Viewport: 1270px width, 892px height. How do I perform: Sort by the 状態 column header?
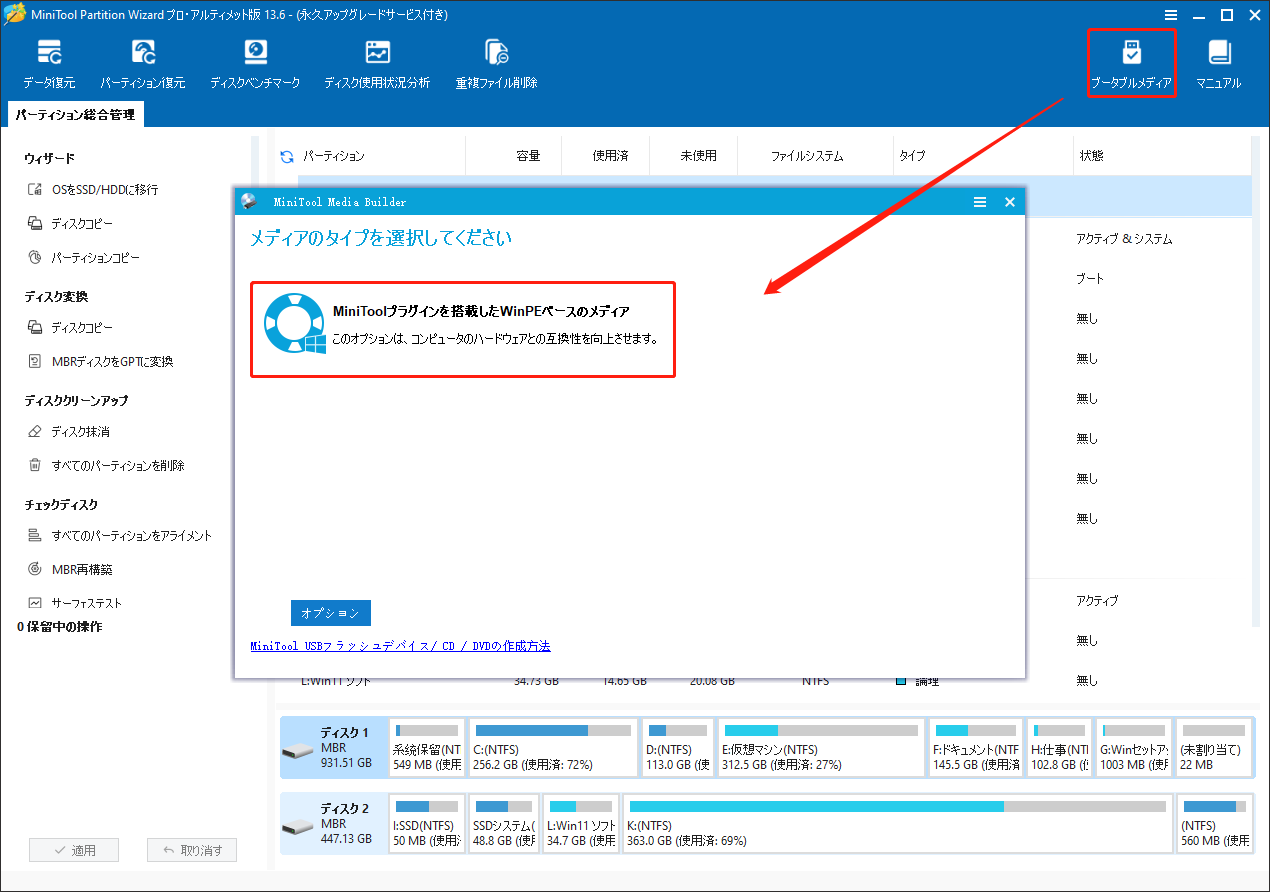coord(1091,156)
